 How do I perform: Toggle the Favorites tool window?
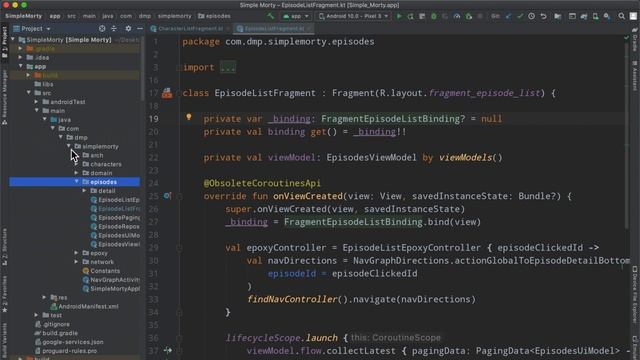click(4, 294)
